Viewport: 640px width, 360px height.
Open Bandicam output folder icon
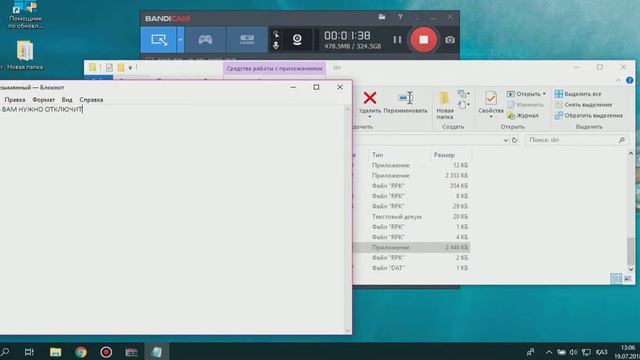pyautogui.click(x=382, y=17)
